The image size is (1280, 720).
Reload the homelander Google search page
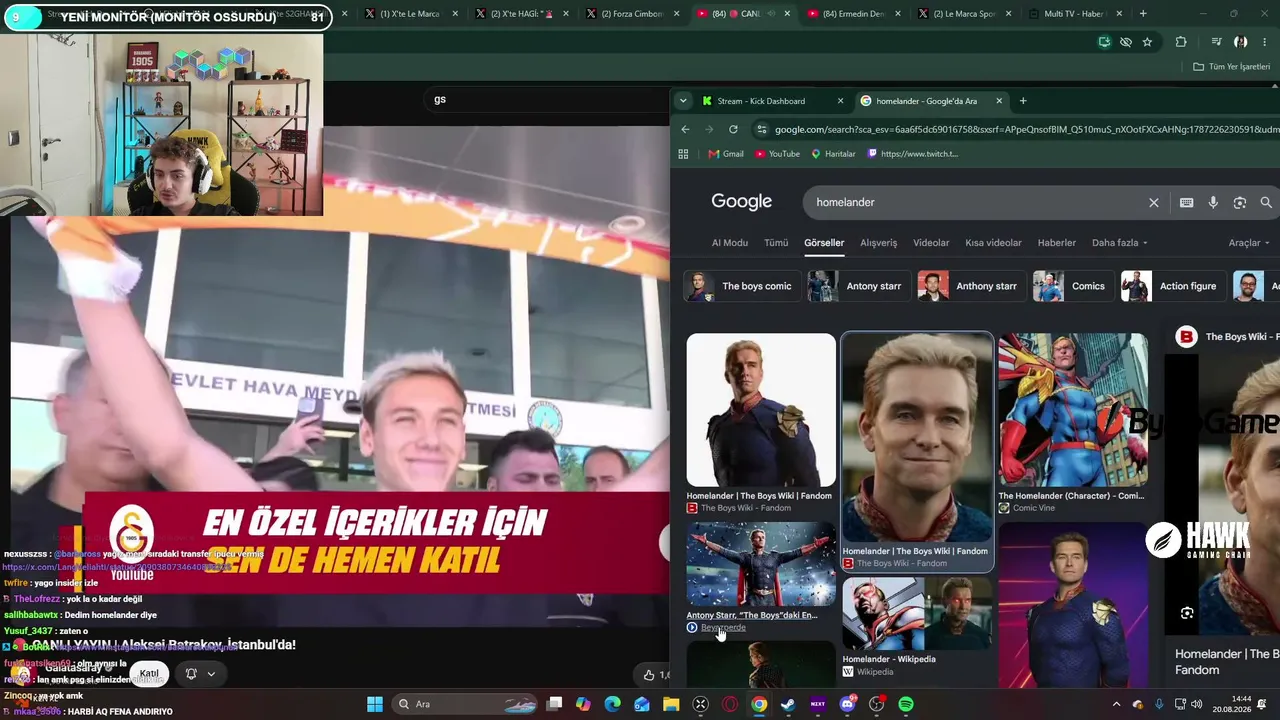[733, 129]
